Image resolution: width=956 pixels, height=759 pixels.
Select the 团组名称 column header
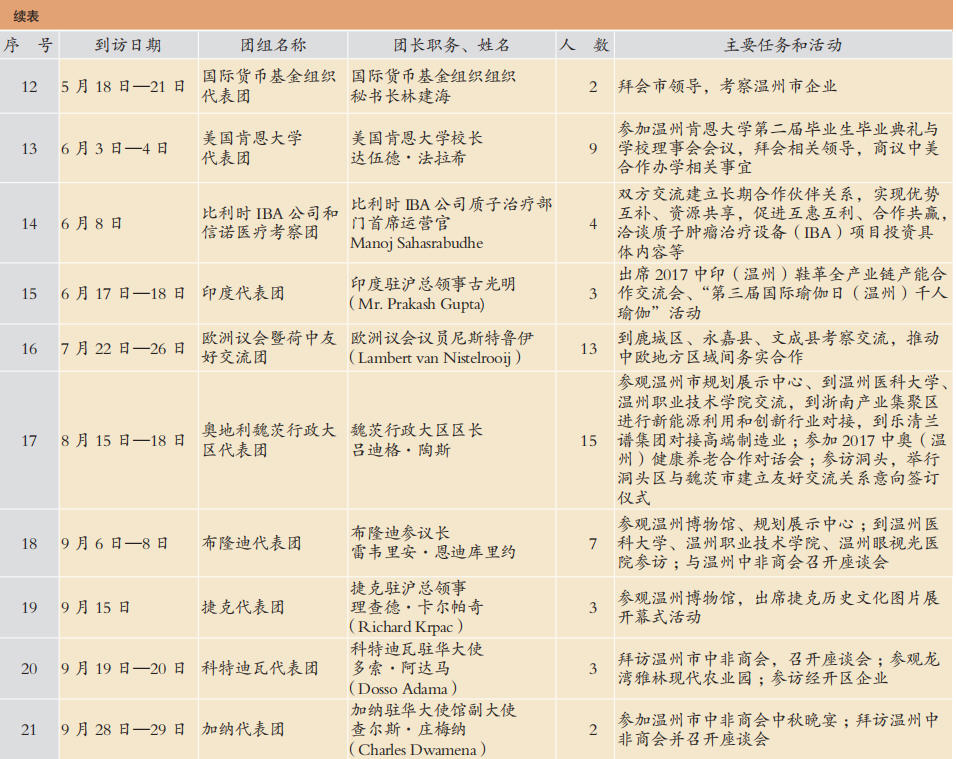click(272, 45)
